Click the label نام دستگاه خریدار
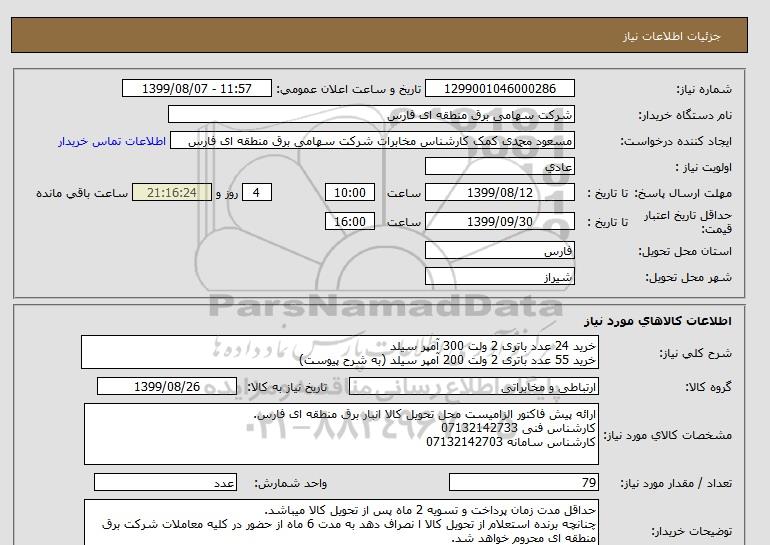 [685, 115]
